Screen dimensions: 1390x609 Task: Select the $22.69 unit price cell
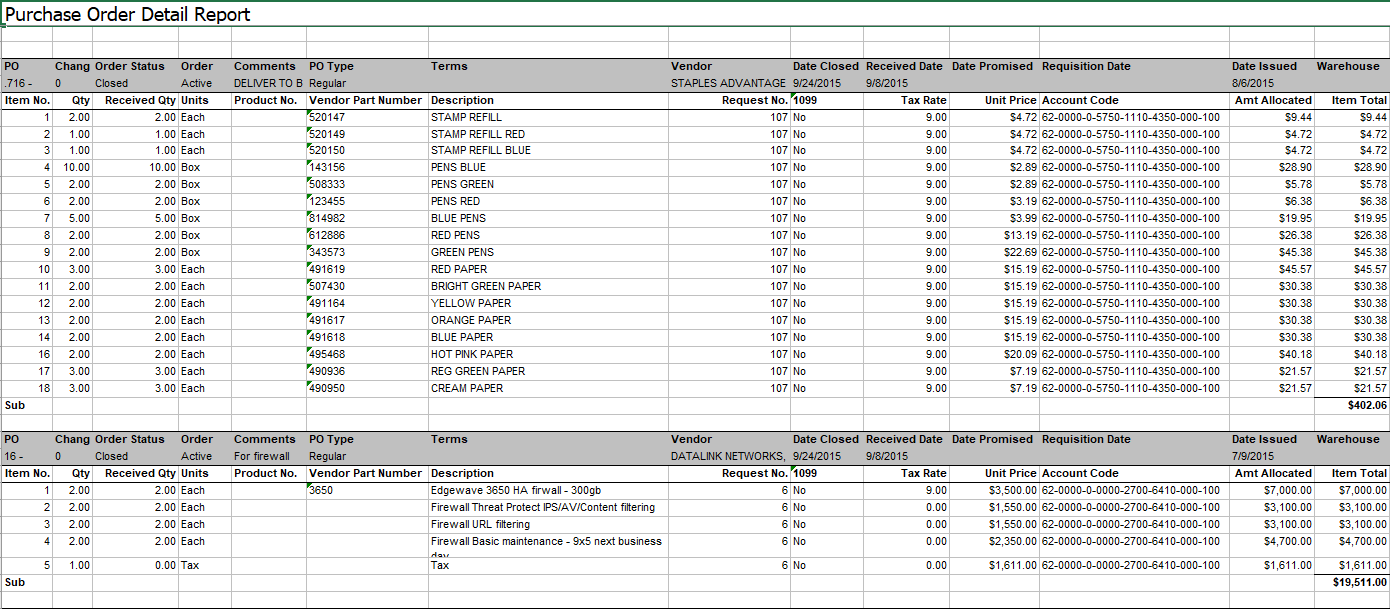pyautogui.click(x=994, y=253)
